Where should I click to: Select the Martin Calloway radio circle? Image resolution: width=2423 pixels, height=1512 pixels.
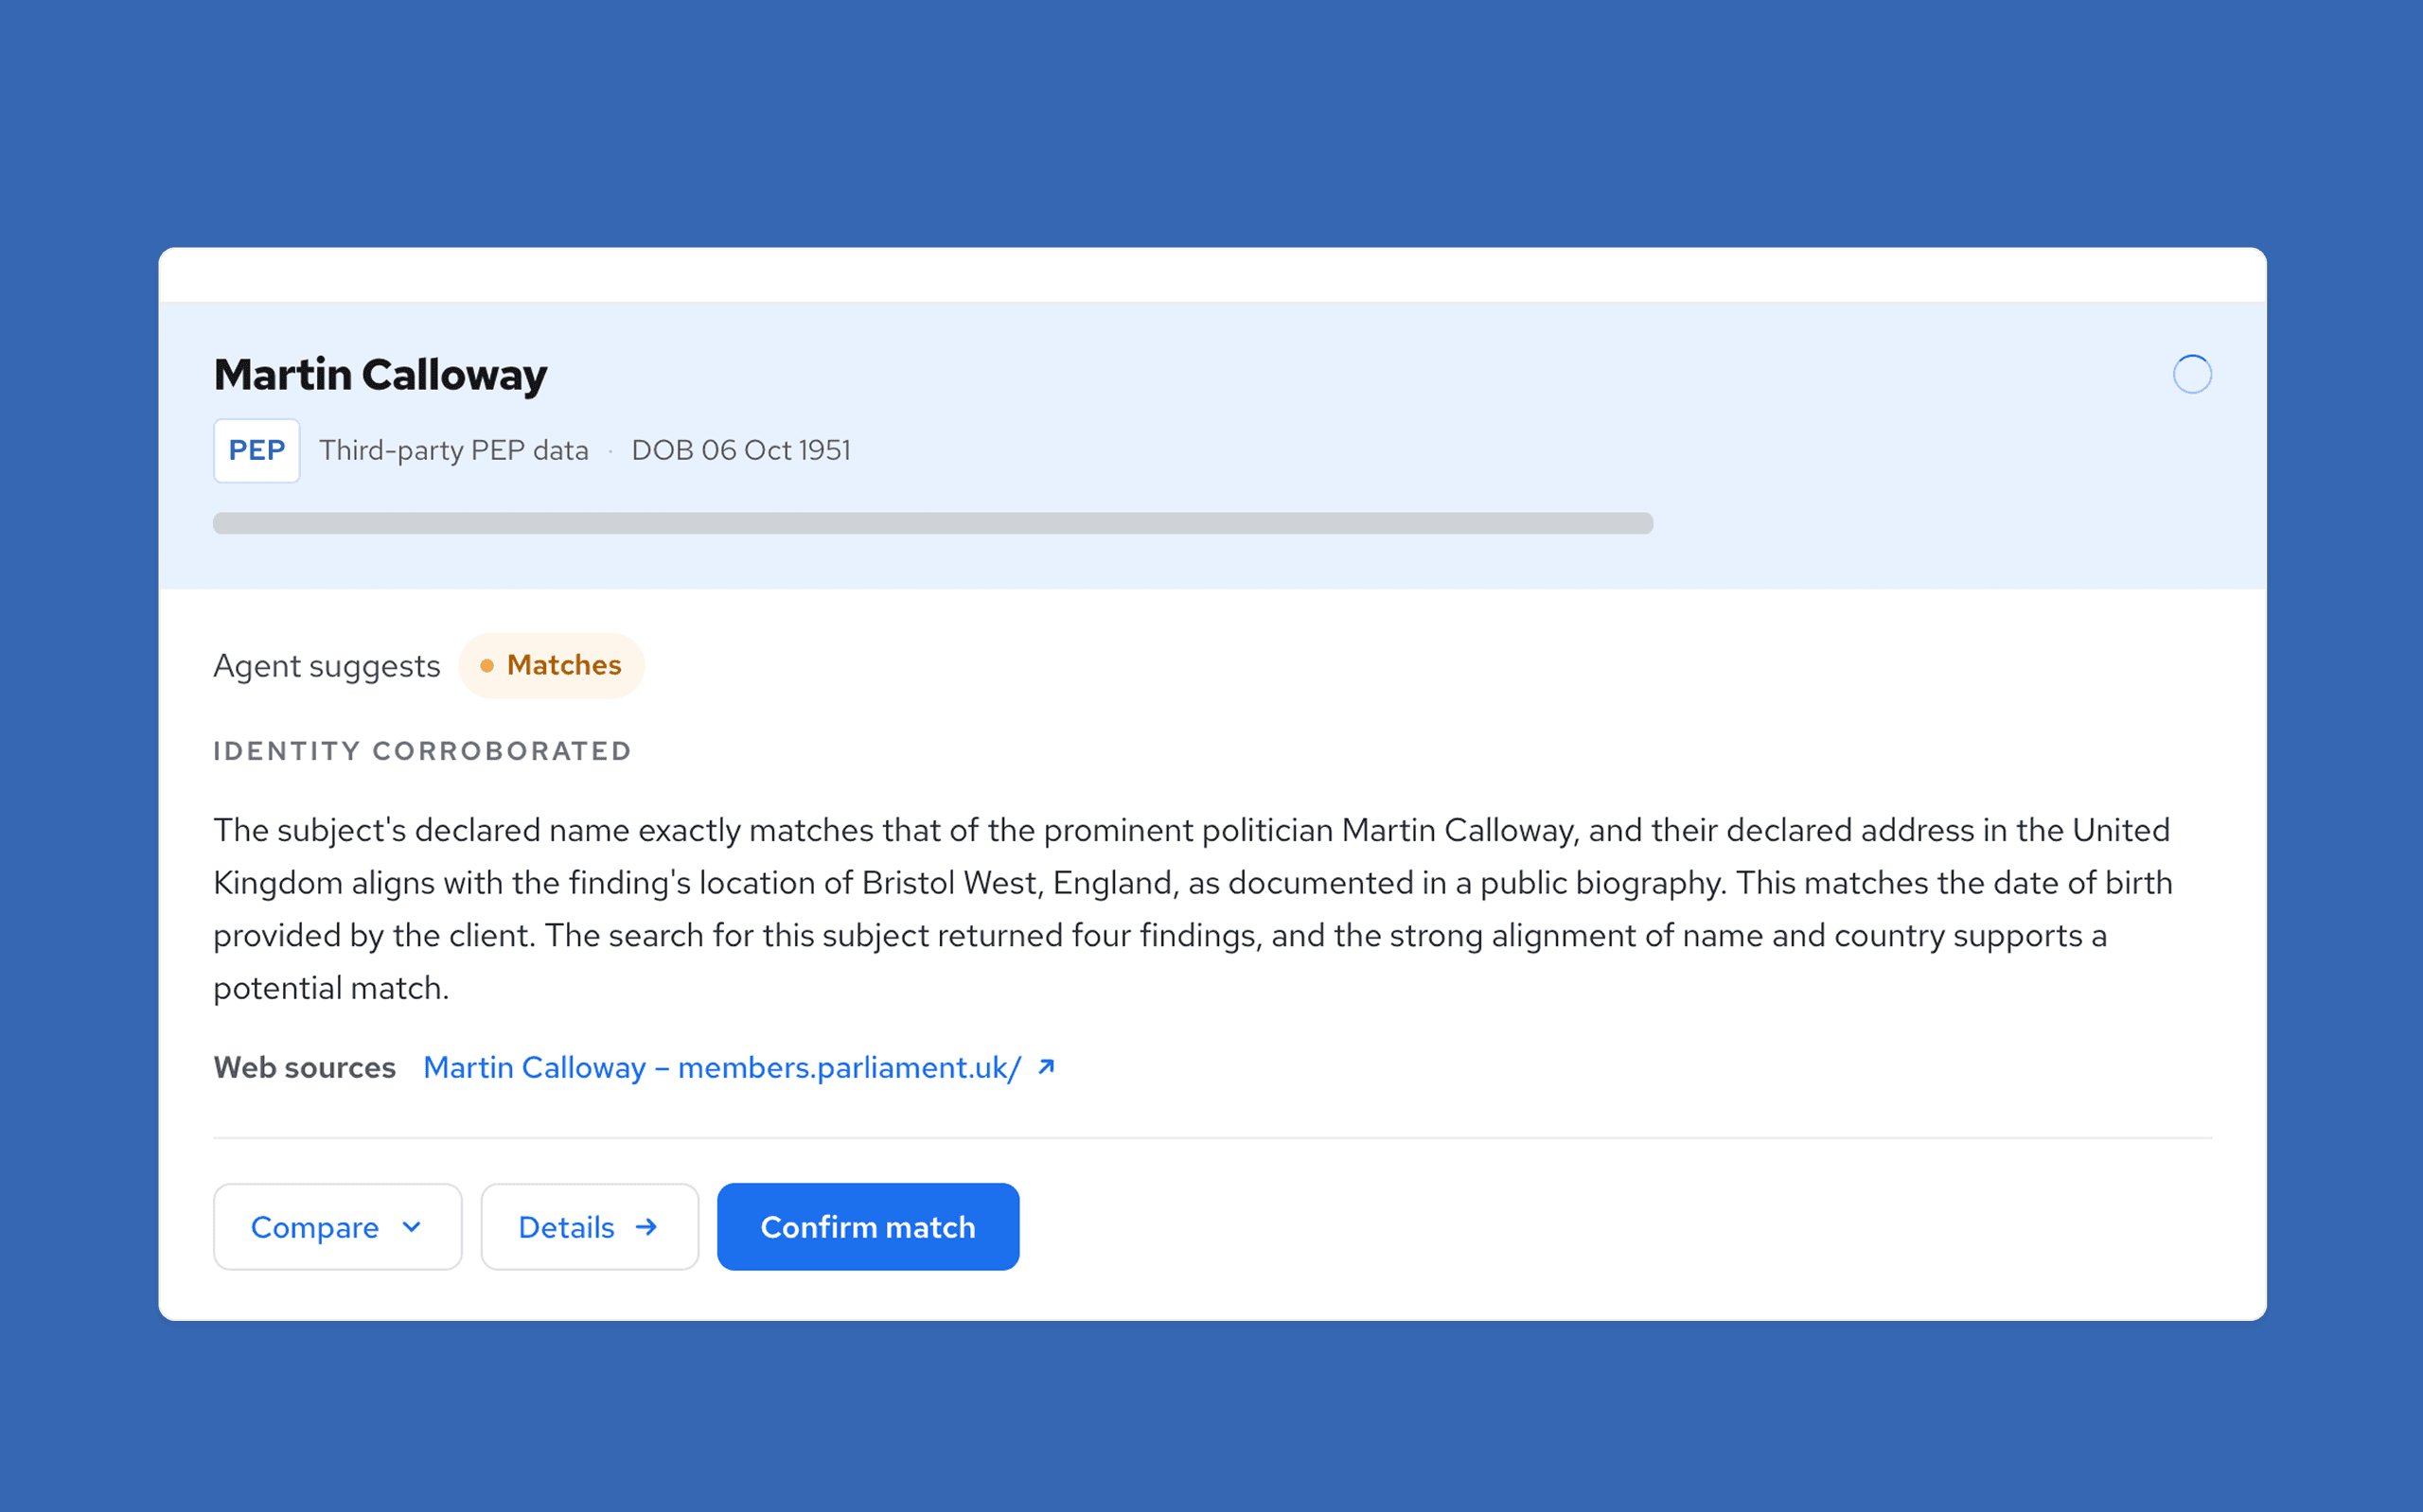[2191, 374]
